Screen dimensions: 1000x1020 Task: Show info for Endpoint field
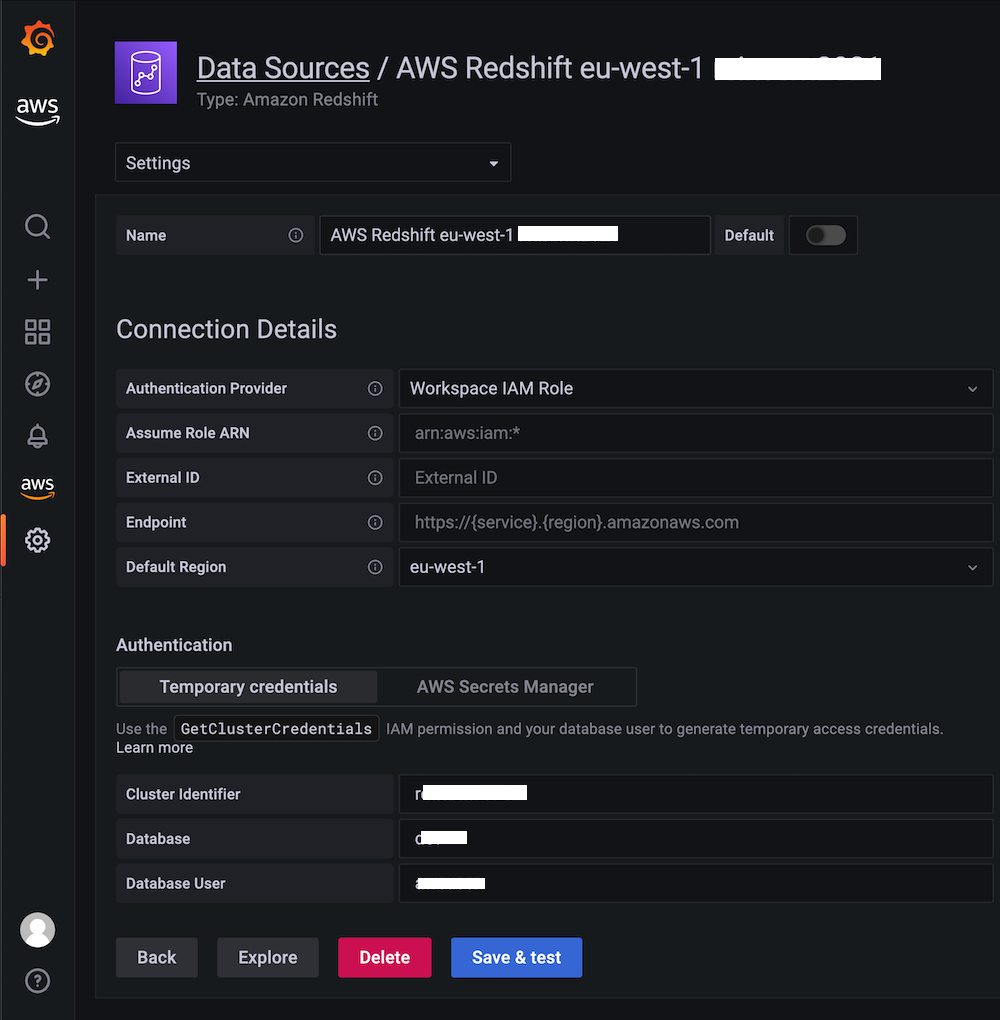[375, 522]
